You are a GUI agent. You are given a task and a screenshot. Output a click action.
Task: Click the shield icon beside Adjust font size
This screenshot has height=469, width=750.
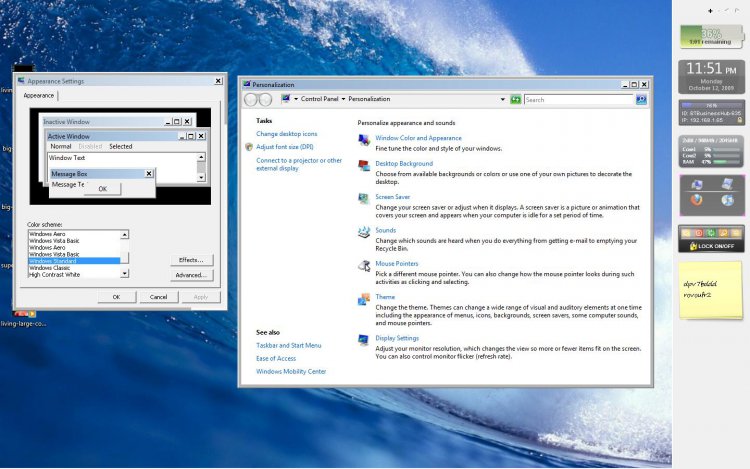click(249, 147)
